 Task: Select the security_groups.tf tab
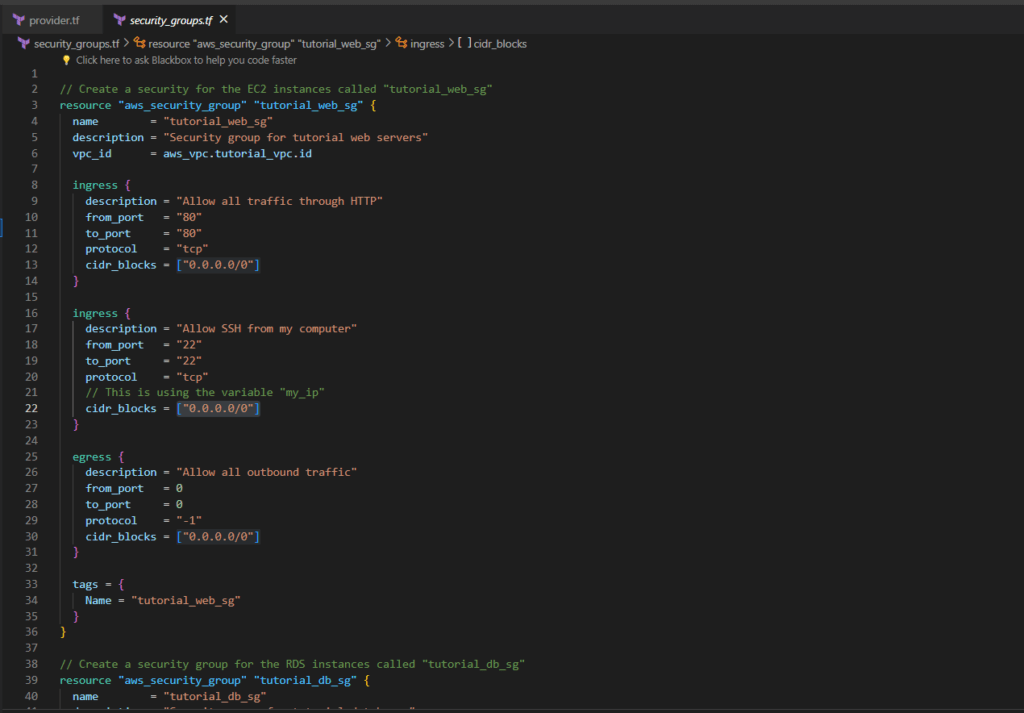tap(170, 19)
